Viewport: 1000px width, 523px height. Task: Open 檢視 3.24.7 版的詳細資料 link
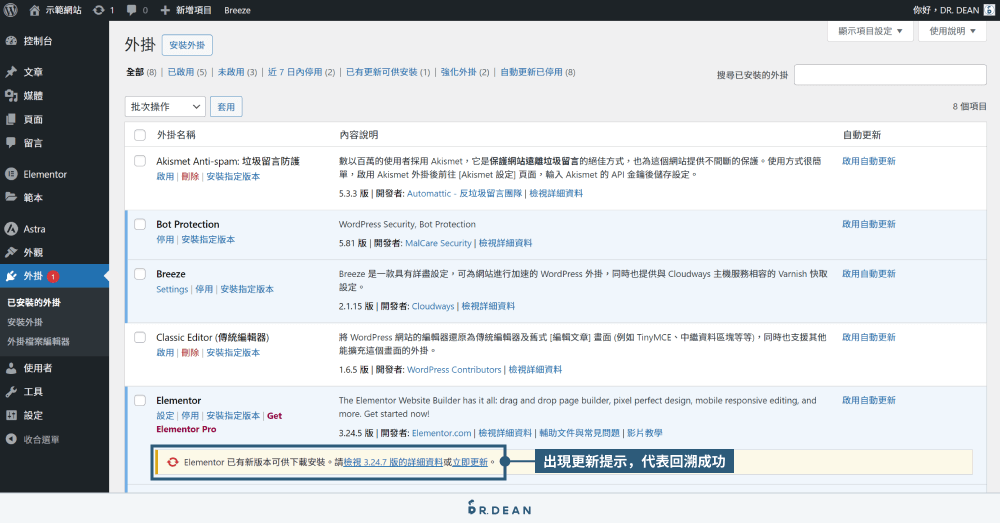click(393, 462)
